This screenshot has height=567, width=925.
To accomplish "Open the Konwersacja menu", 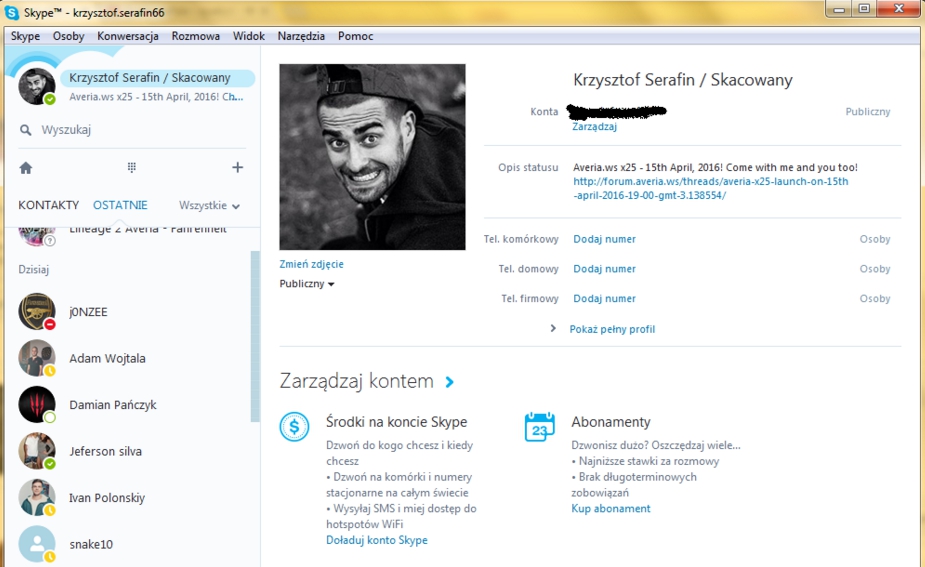I will [x=128, y=36].
